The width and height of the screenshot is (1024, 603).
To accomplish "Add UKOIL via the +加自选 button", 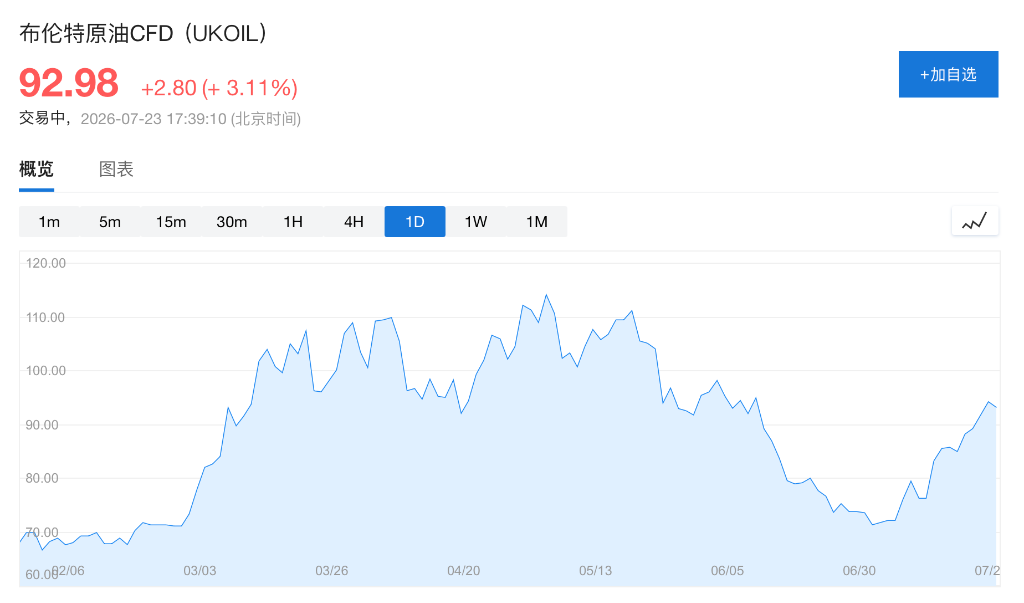I will pos(948,74).
